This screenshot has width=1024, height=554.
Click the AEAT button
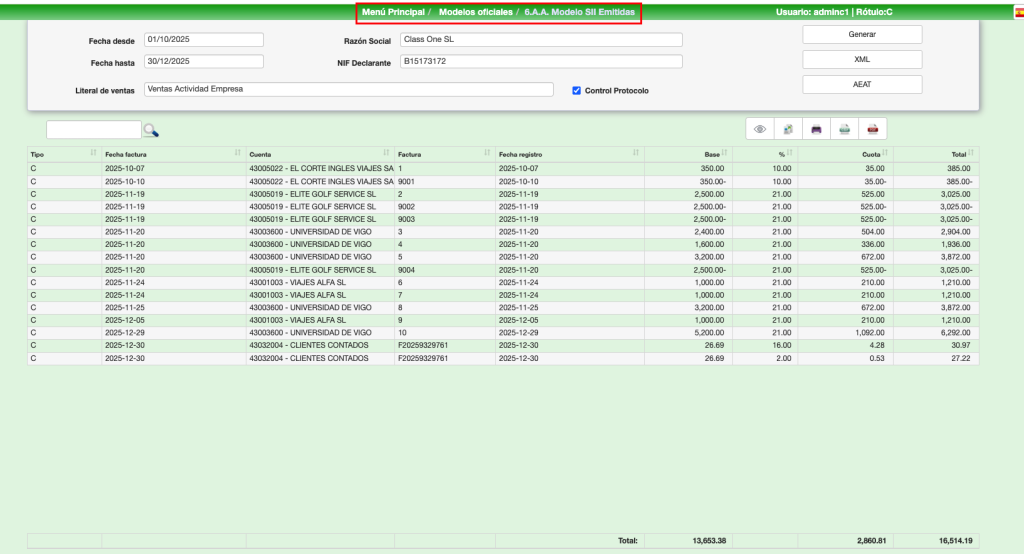(861, 84)
